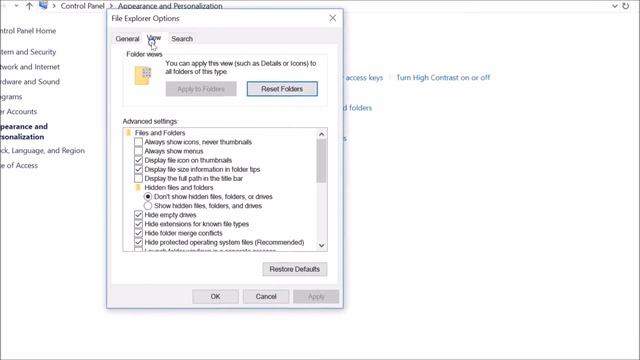
Task: Click Appearance and Personalization breadcrumb
Action: (x=170, y=6)
